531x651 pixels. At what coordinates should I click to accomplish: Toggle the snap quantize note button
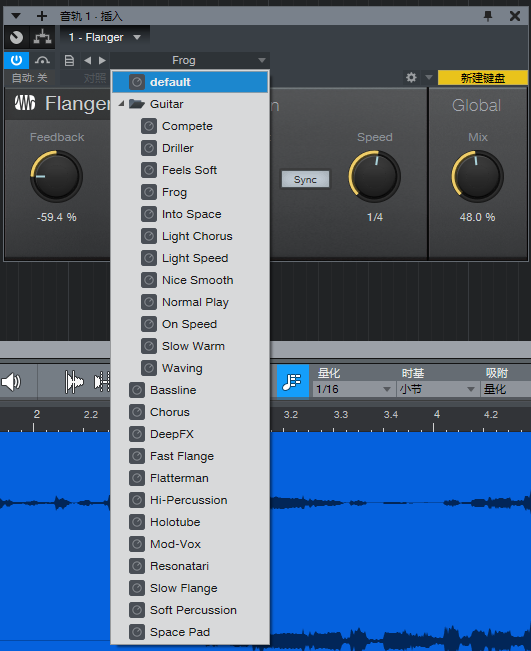pos(293,381)
